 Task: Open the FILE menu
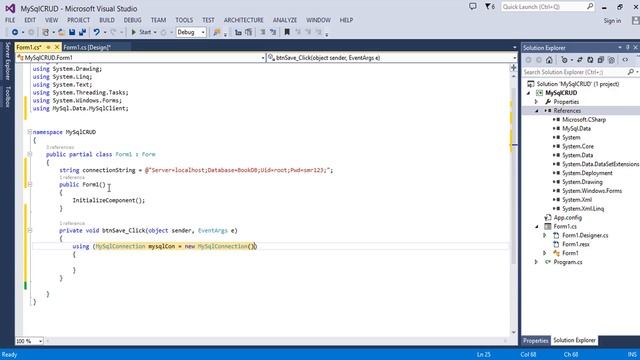(10, 20)
